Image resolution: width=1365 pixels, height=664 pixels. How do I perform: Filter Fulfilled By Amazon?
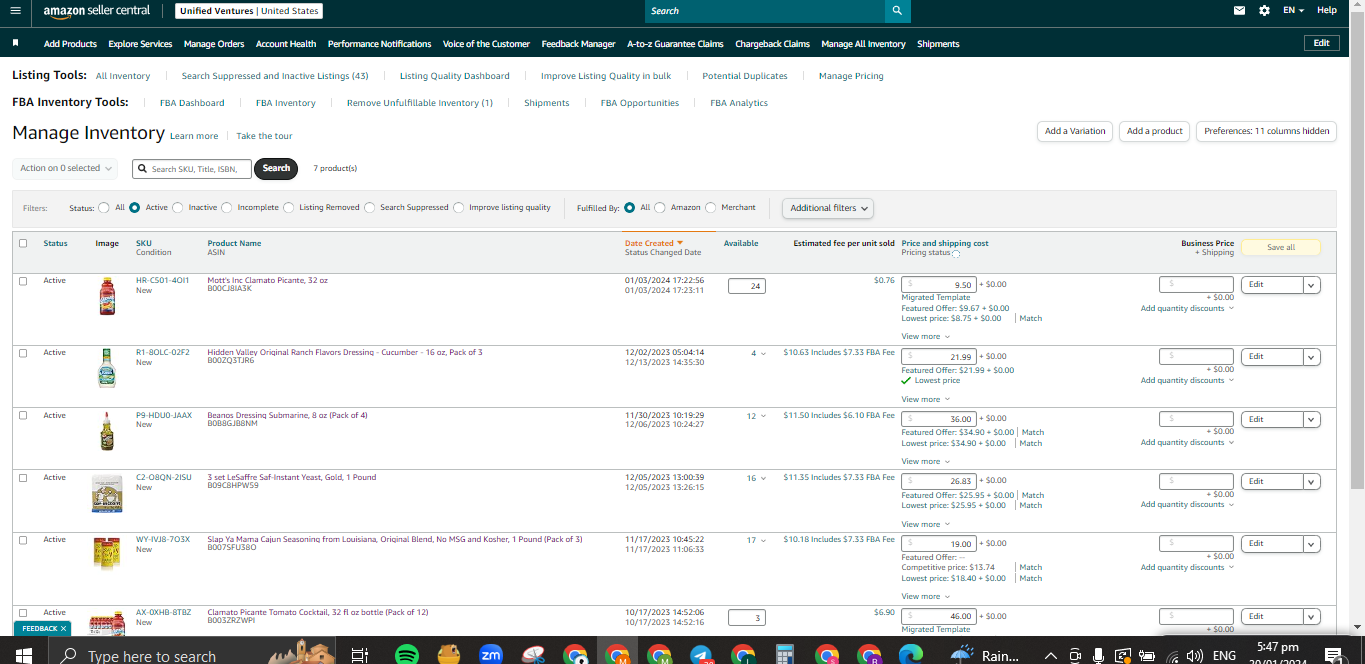tap(660, 208)
